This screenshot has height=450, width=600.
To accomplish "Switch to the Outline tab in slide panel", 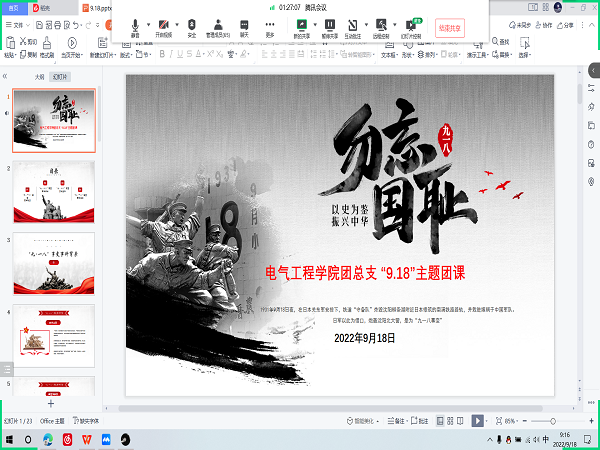I will click(x=39, y=76).
